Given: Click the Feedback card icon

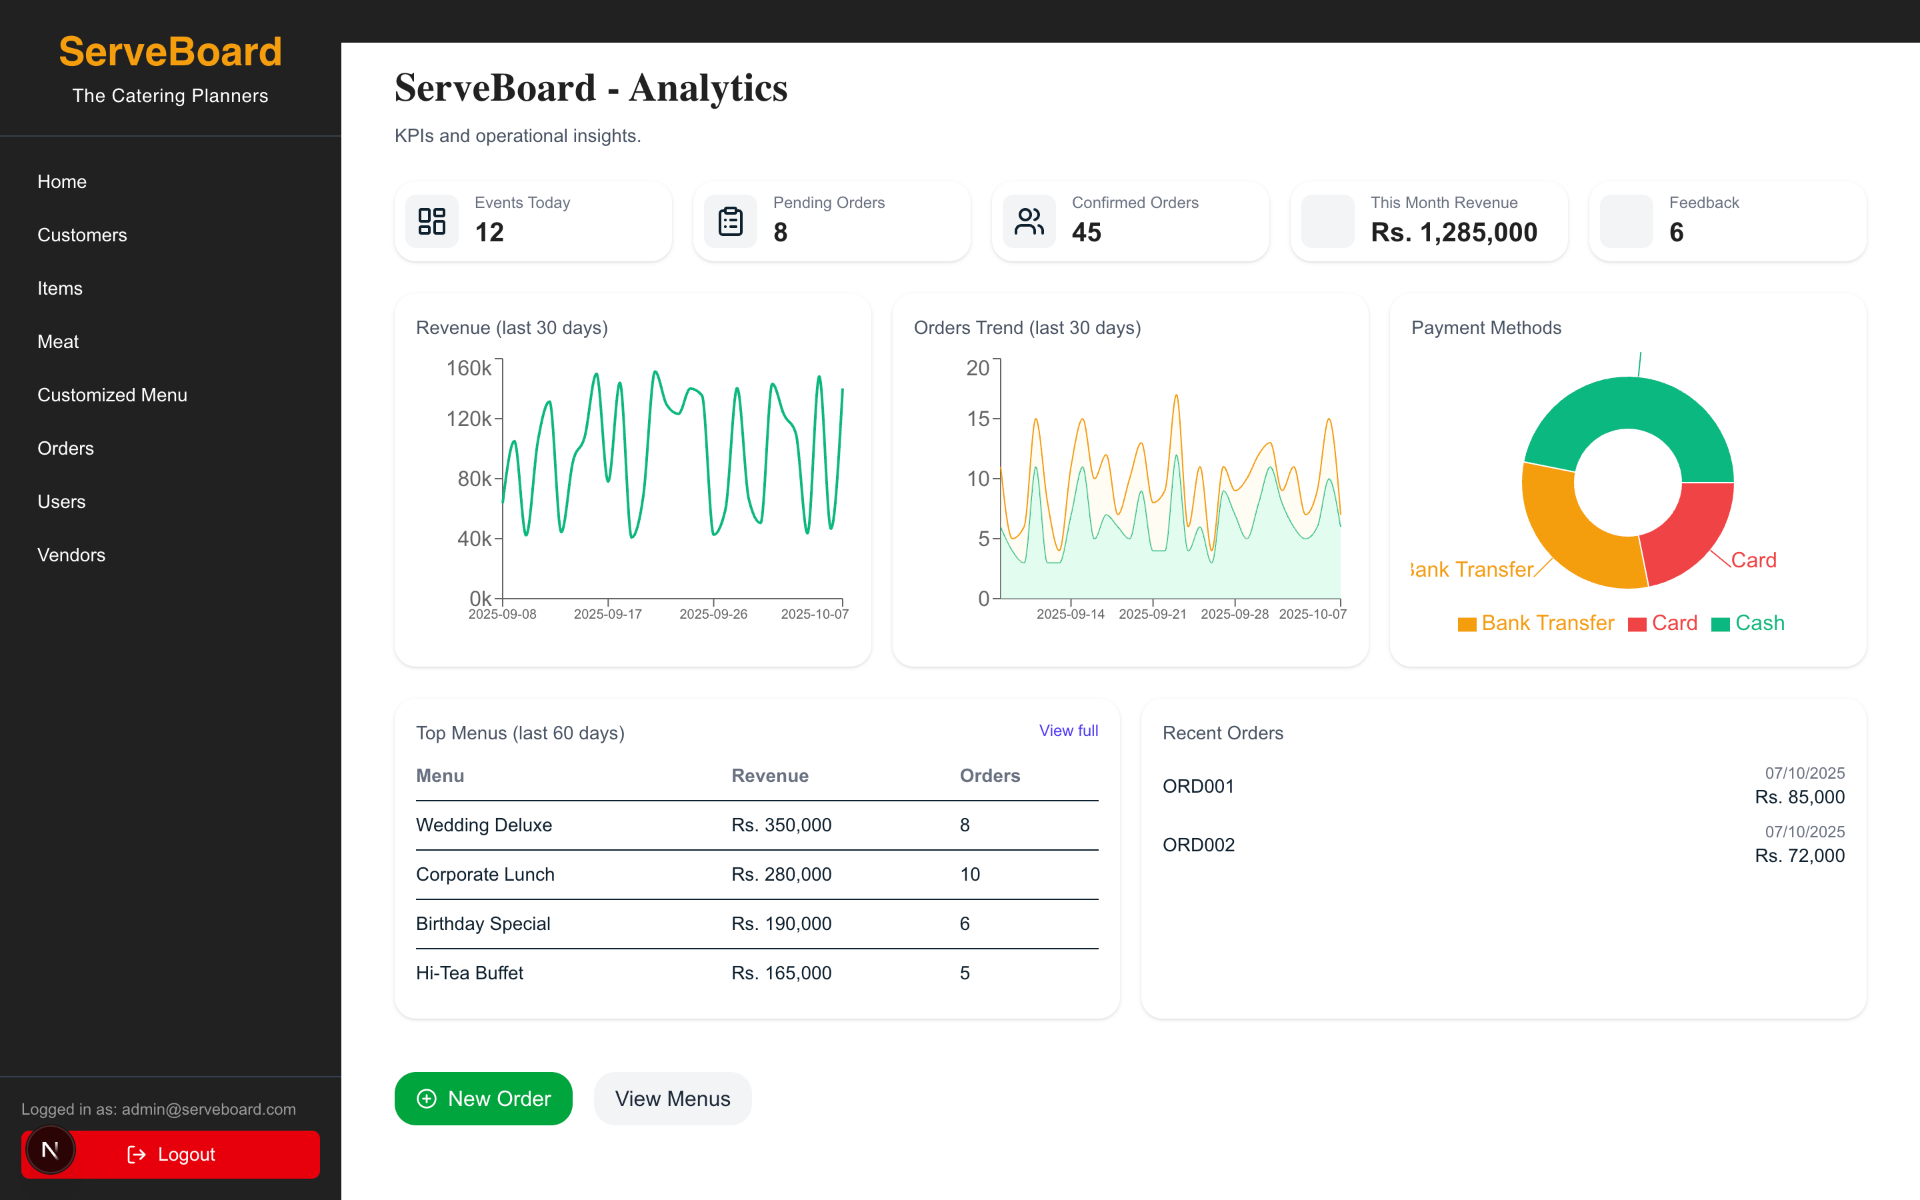Looking at the screenshot, I should pos(1626,221).
